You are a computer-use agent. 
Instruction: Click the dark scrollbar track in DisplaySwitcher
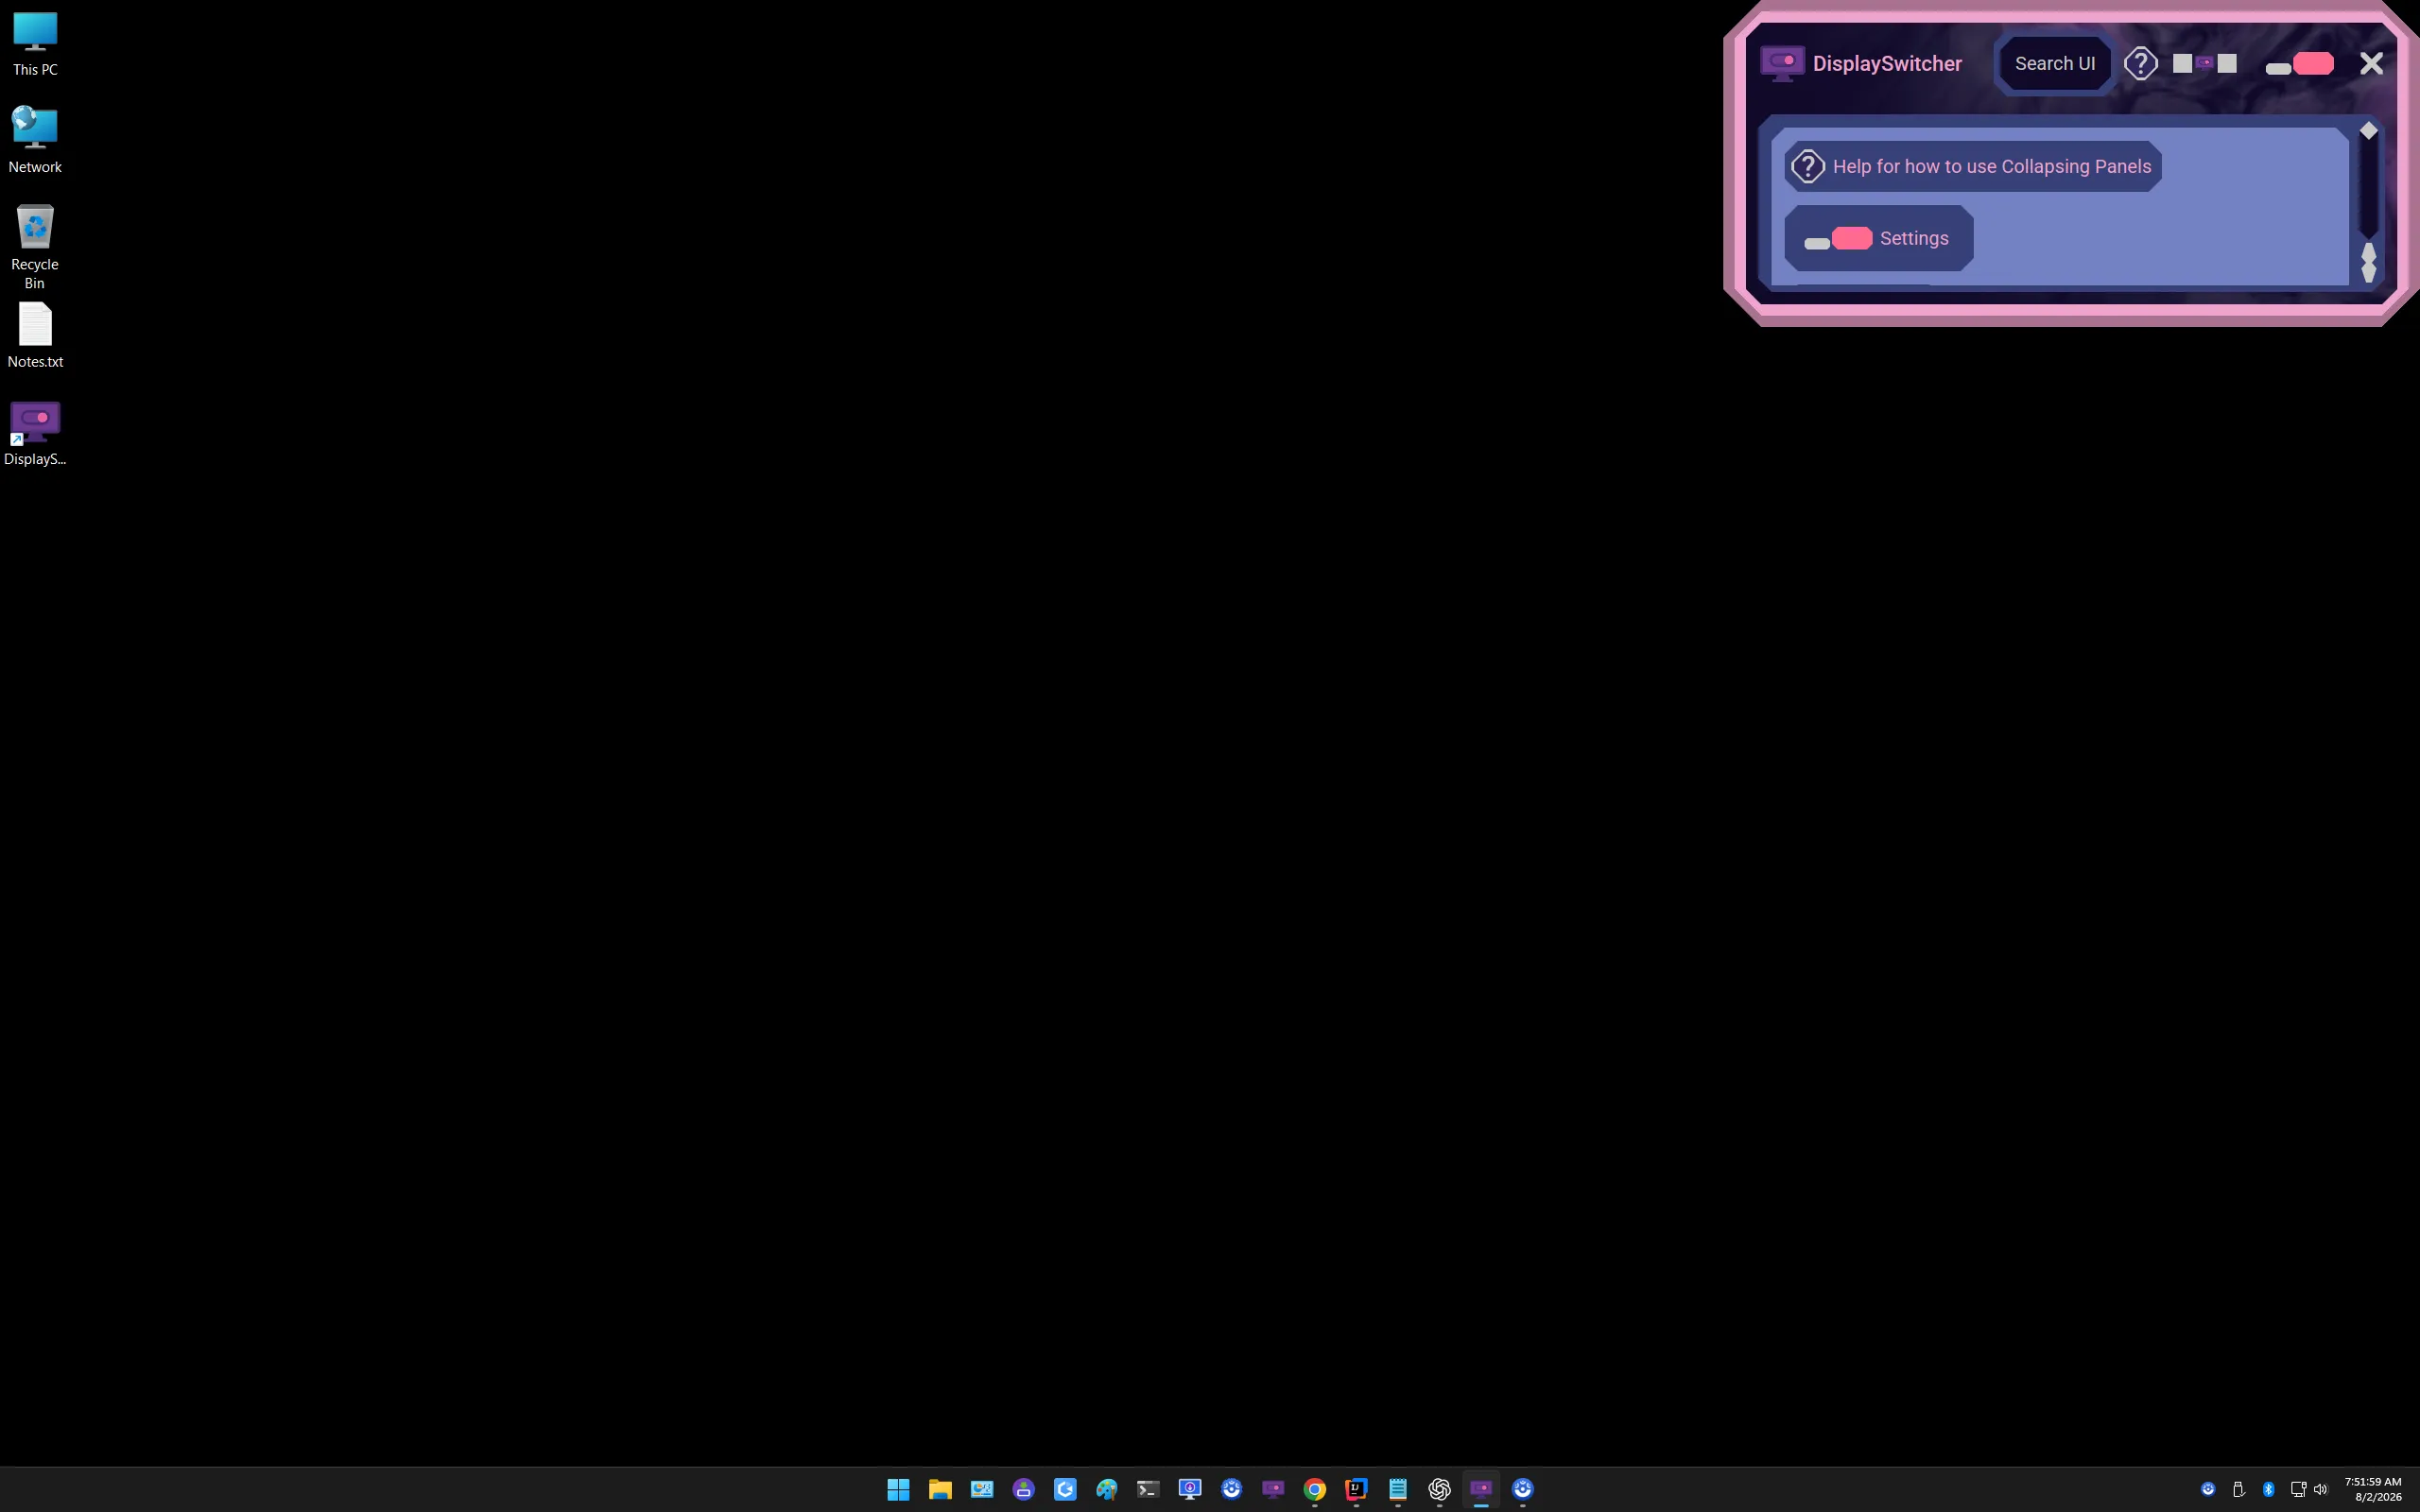click(2368, 190)
